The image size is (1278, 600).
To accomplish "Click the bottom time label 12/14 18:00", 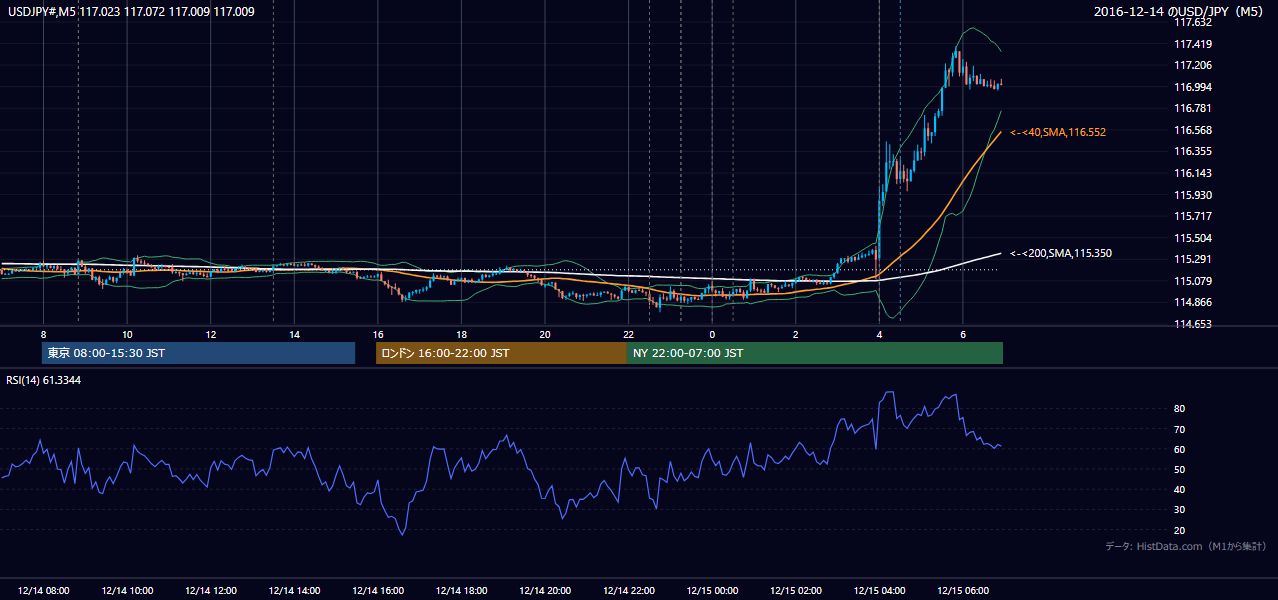I will coord(461,591).
